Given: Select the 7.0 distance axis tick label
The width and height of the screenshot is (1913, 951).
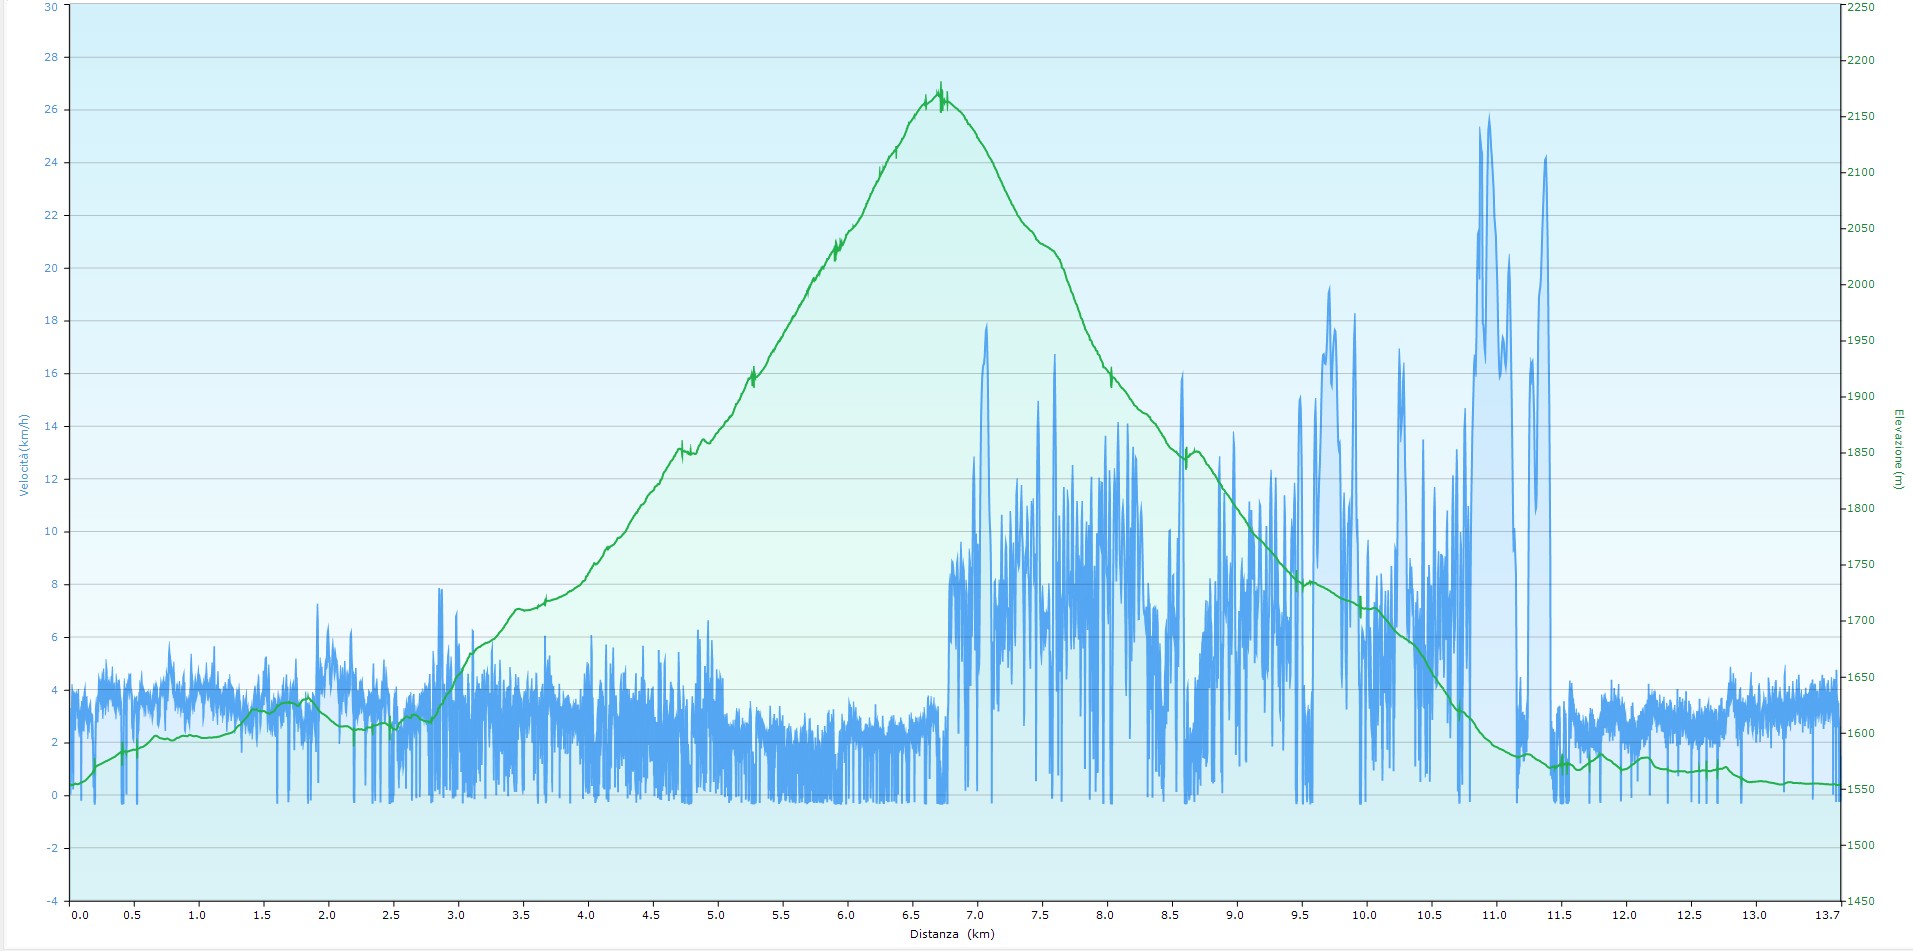Looking at the screenshot, I should (x=976, y=915).
